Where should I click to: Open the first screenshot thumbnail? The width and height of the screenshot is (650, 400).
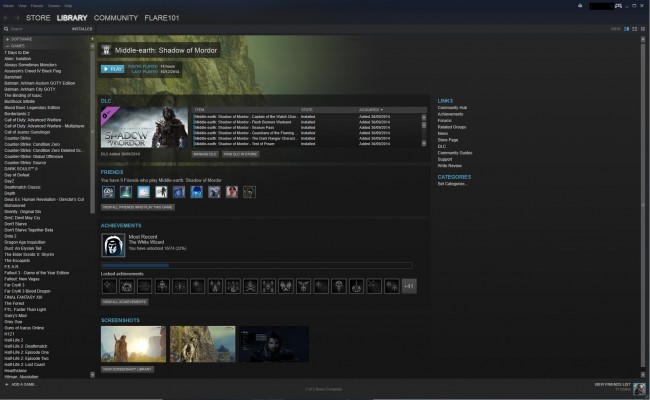pyautogui.click(x=133, y=344)
